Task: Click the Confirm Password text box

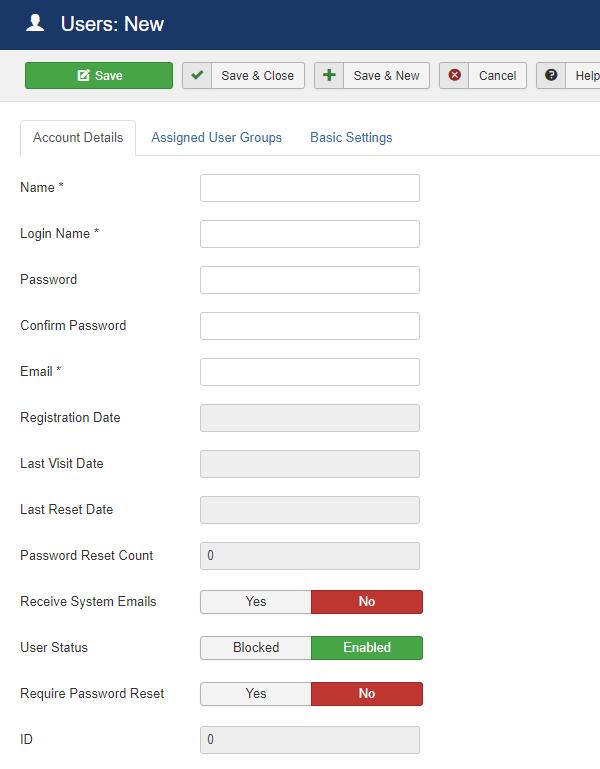Action: tap(310, 326)
